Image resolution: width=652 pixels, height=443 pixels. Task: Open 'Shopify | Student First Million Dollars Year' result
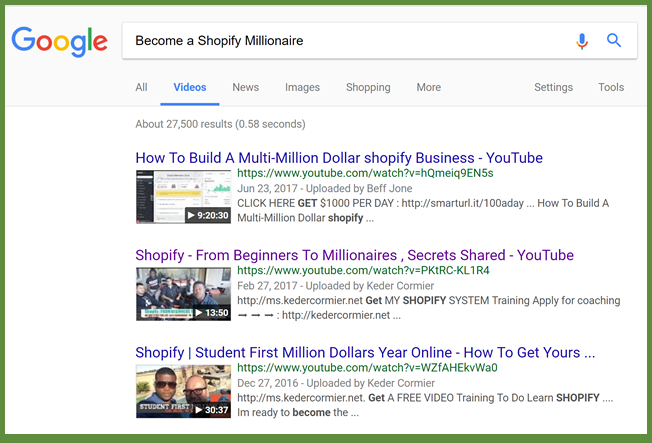point(365,352)
